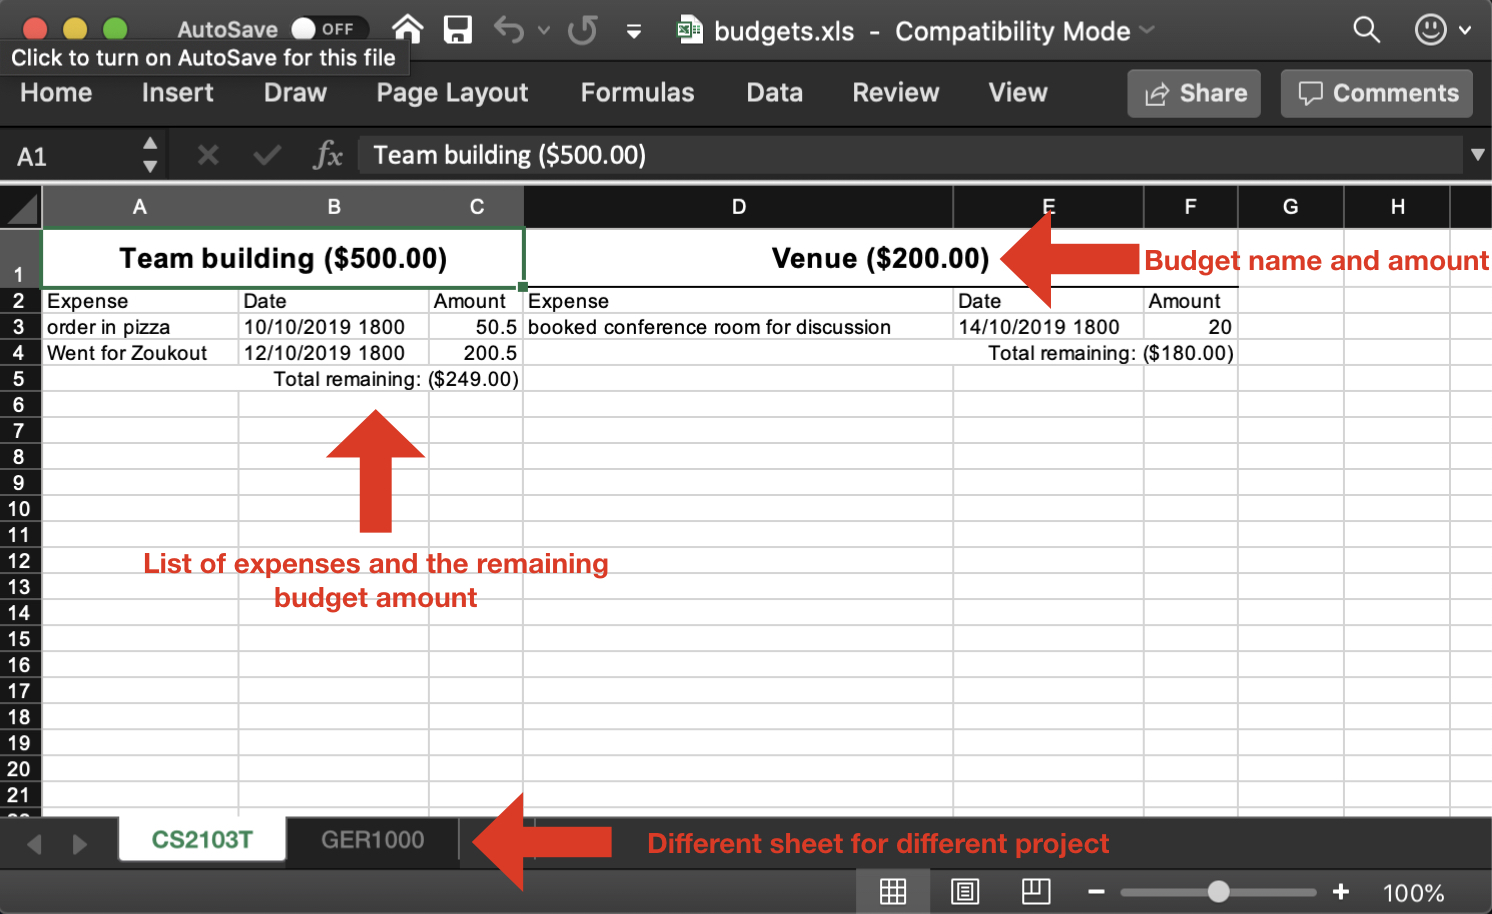Screen dimensions: 1492x914
Task: Click the Select All corner triangle
Action: coord(21,208)
